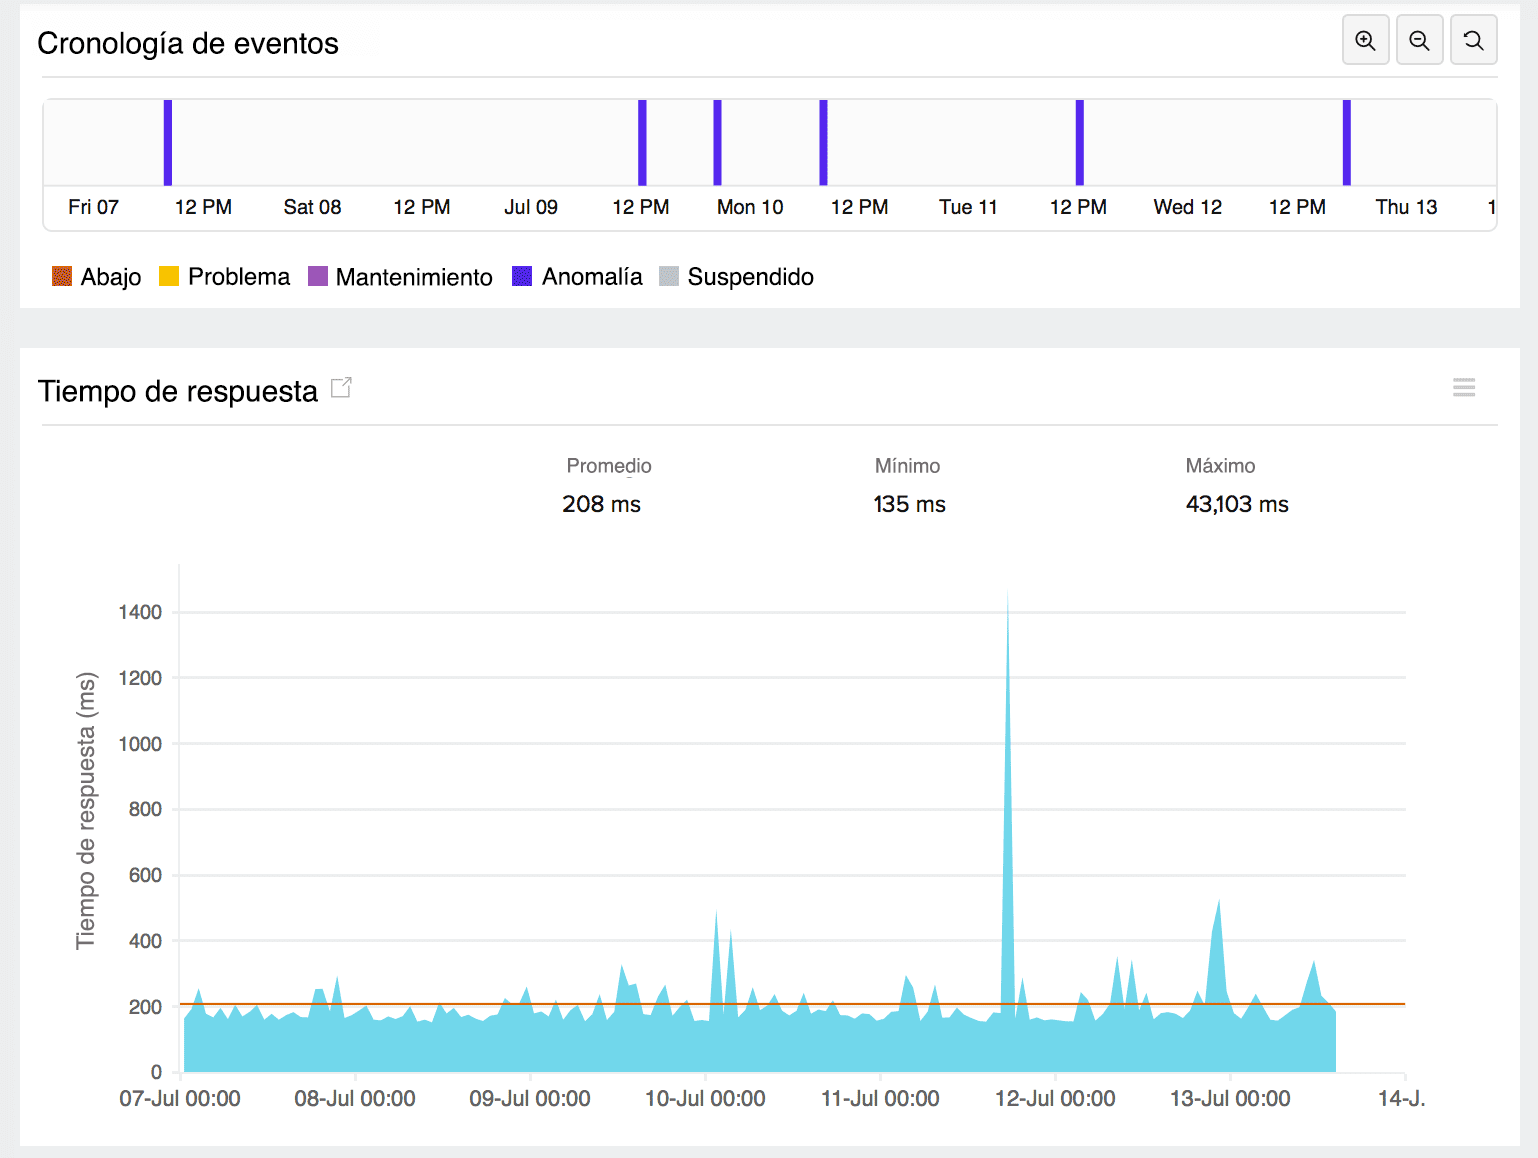Toggle the Abajo legend item
The image size is (1538, 1158).
point(97,277)
